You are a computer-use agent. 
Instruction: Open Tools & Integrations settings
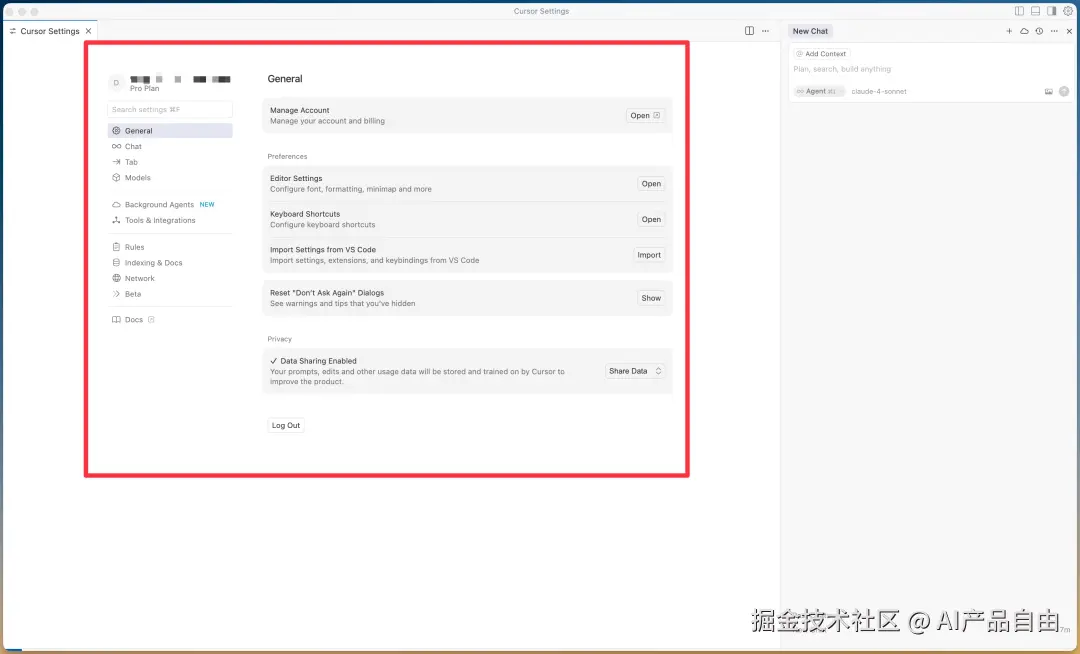point(170,220)
